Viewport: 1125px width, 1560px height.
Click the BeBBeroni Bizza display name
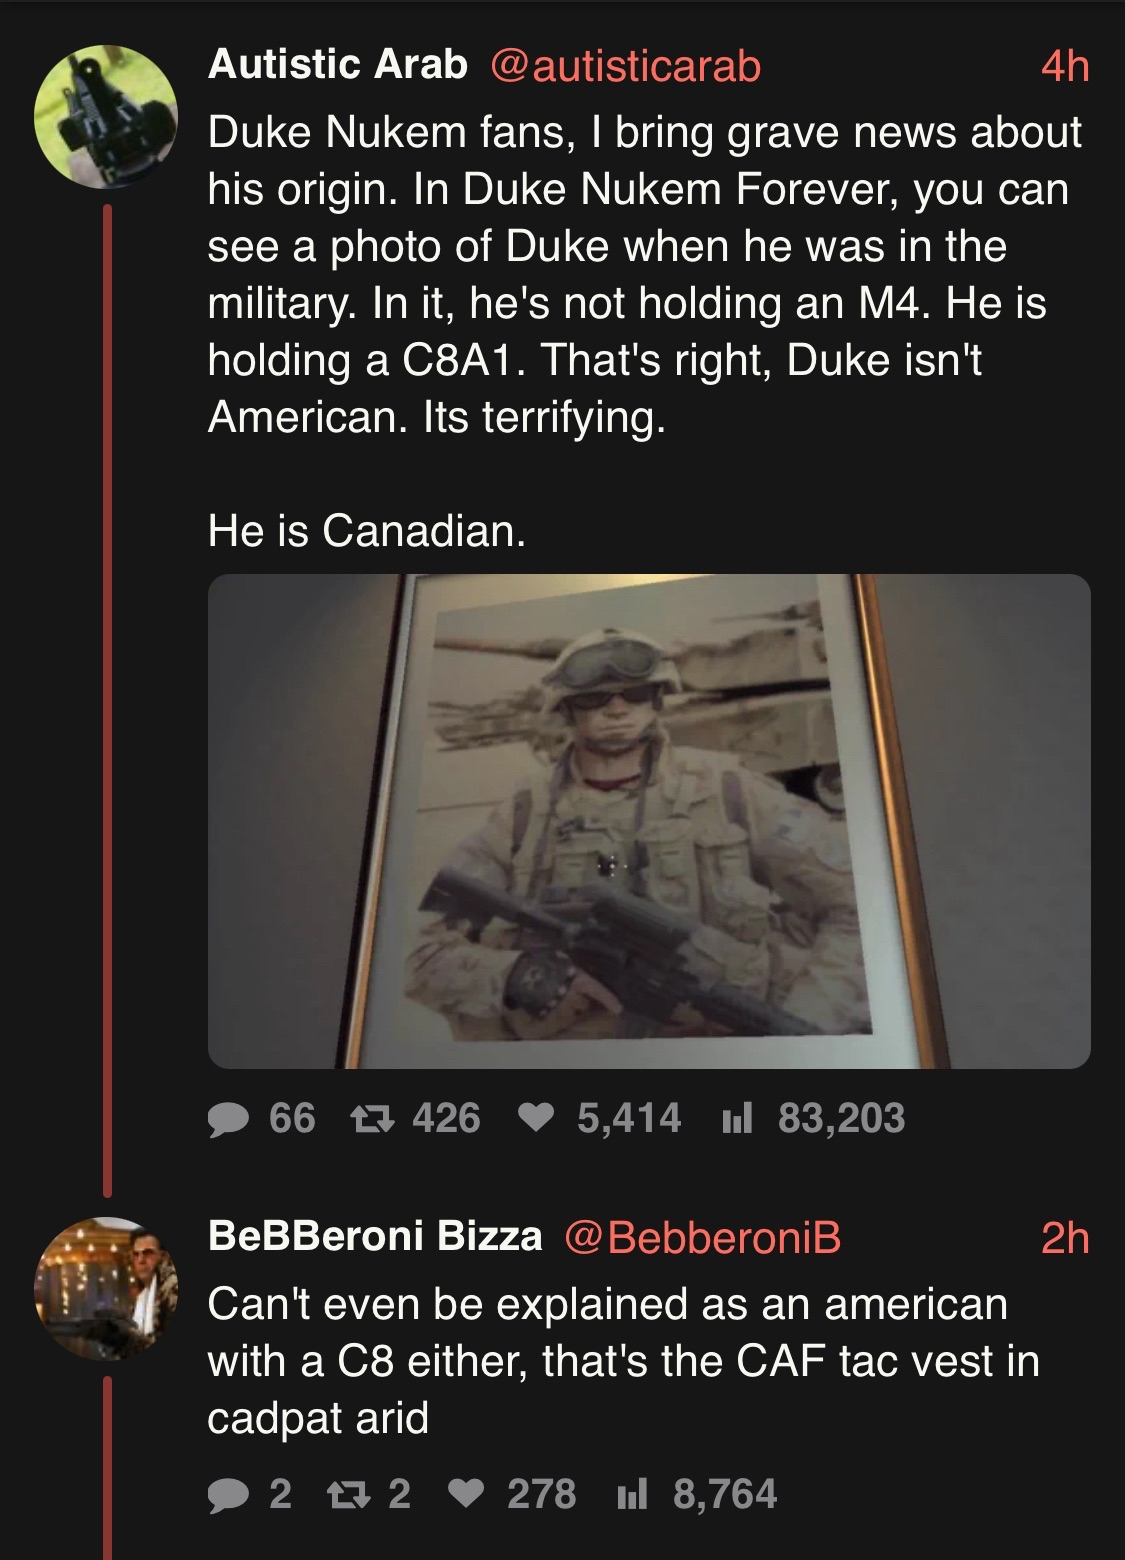click(x=375, y=1237)
